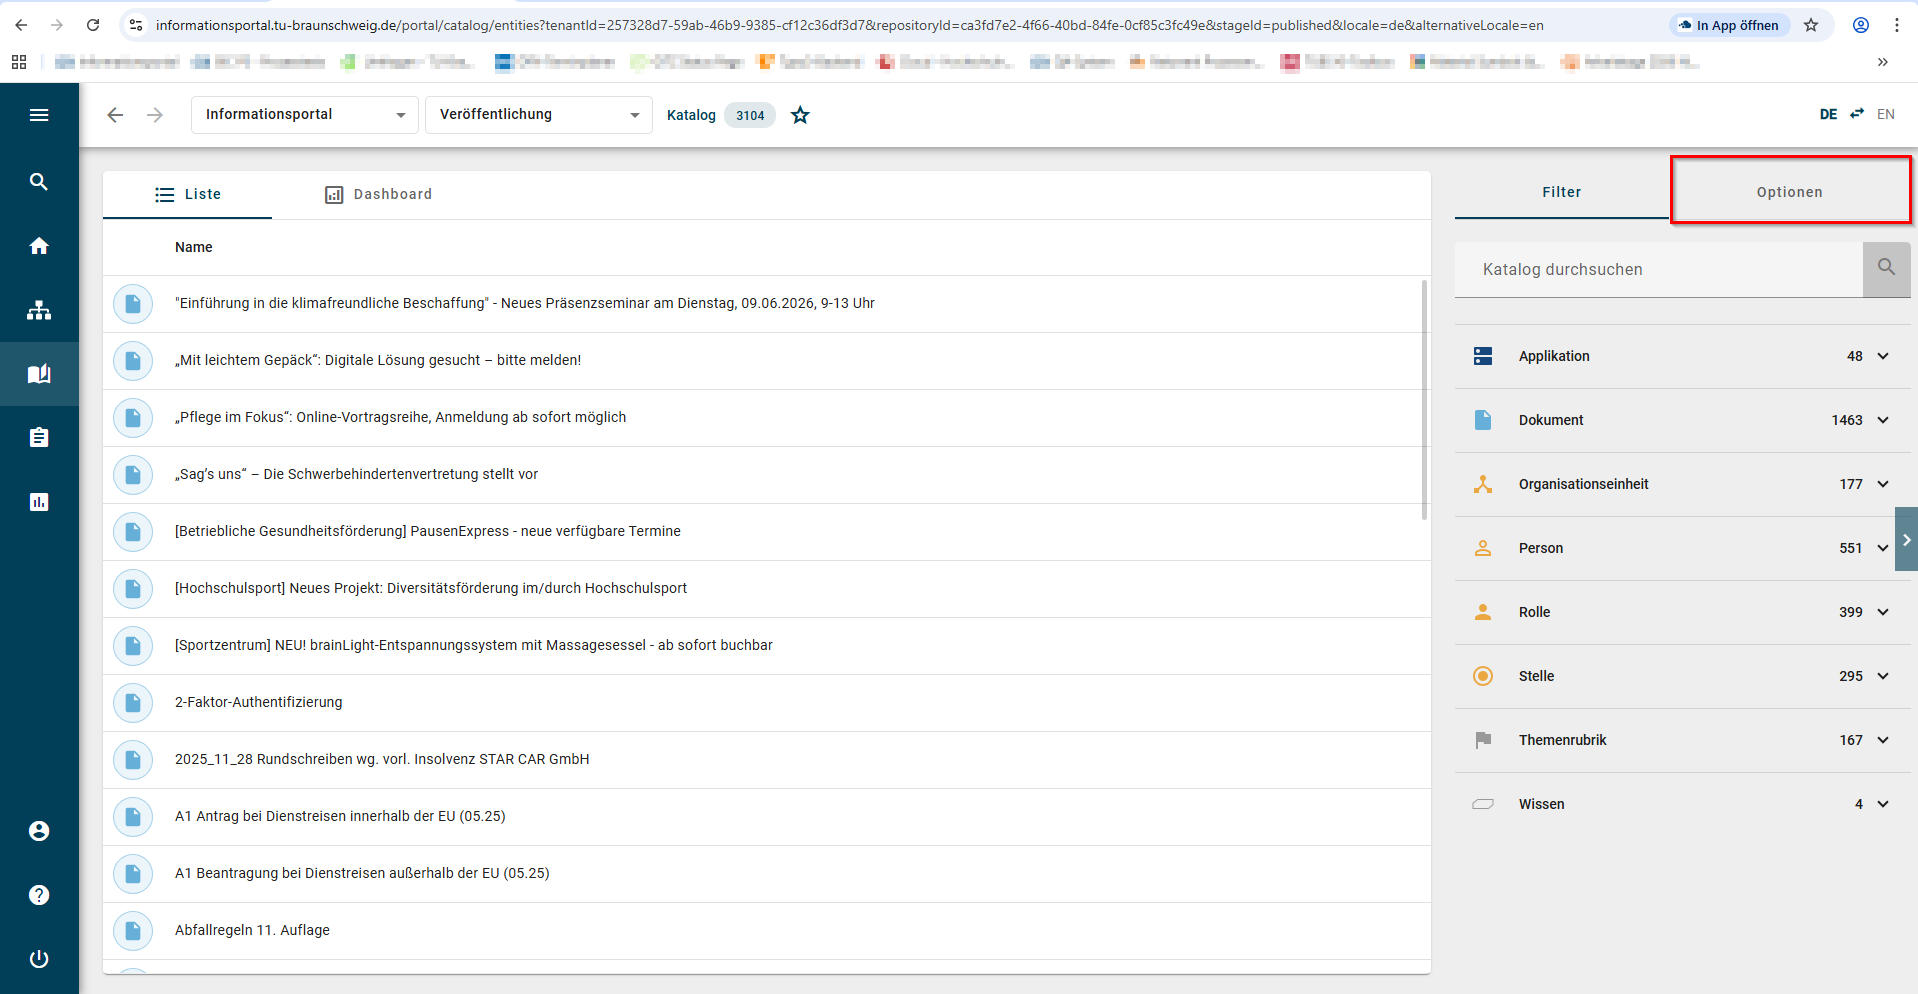
Task: Mark catalog as favorite with star
Action: pos(800,115)
